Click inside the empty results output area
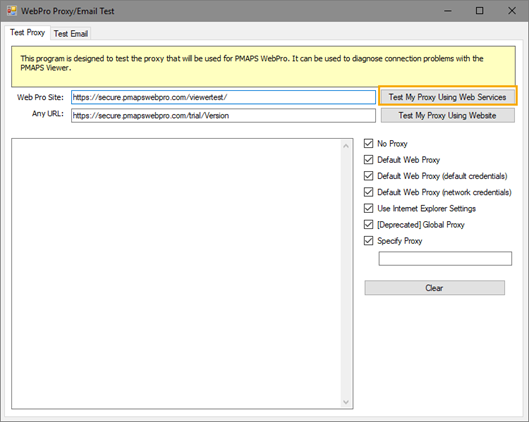This screenshot has width=529, height=422. (x=176, y=274)
